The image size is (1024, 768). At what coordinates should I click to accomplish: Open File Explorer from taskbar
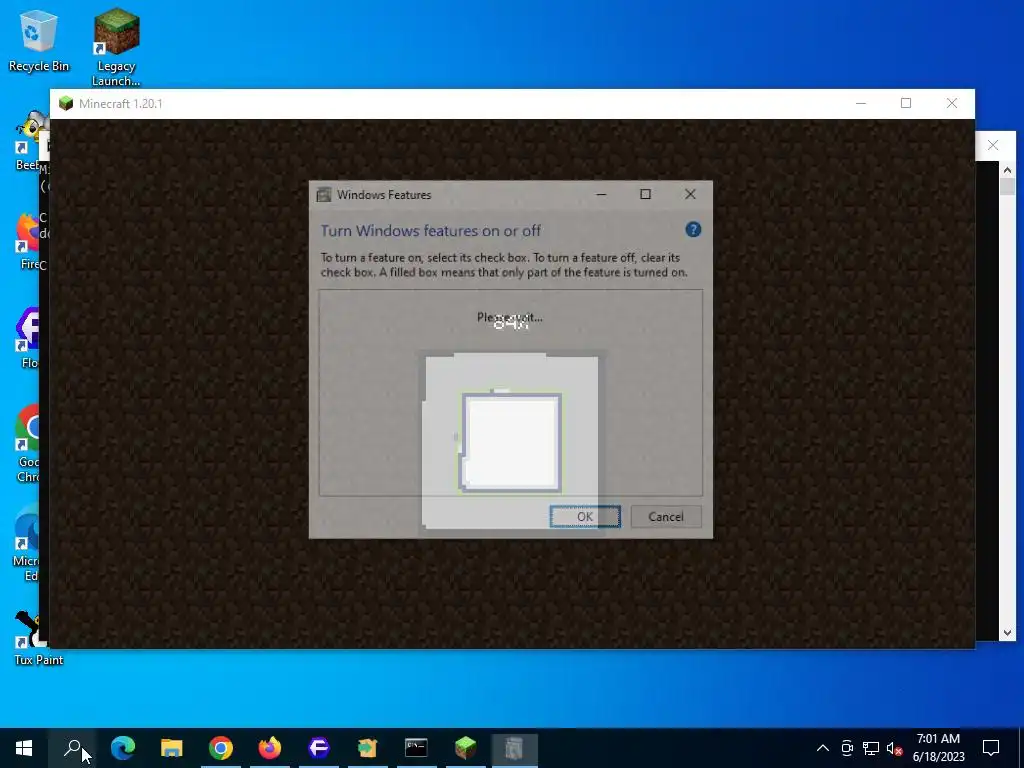point(172,748)
